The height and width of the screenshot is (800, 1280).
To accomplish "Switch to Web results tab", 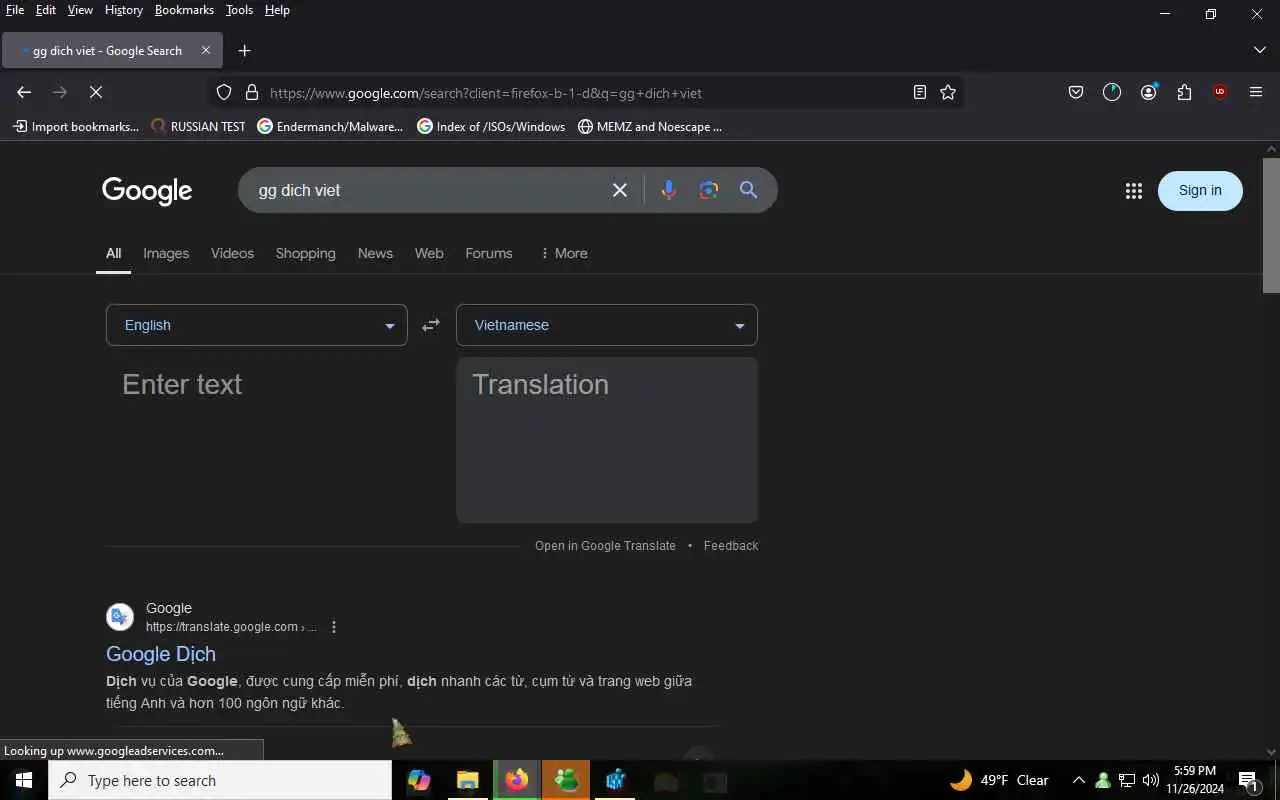I will coord(429,253).
